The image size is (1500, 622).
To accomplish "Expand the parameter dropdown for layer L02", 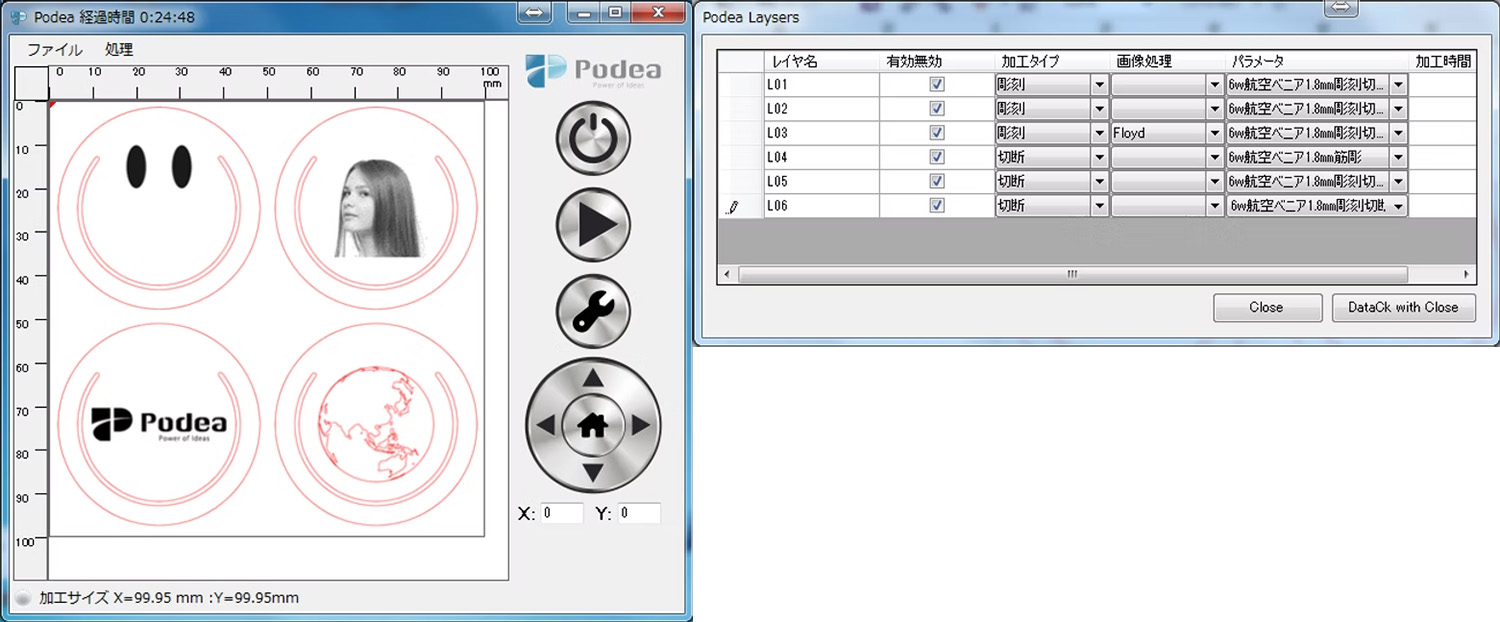I will (x=1398, y=109).
